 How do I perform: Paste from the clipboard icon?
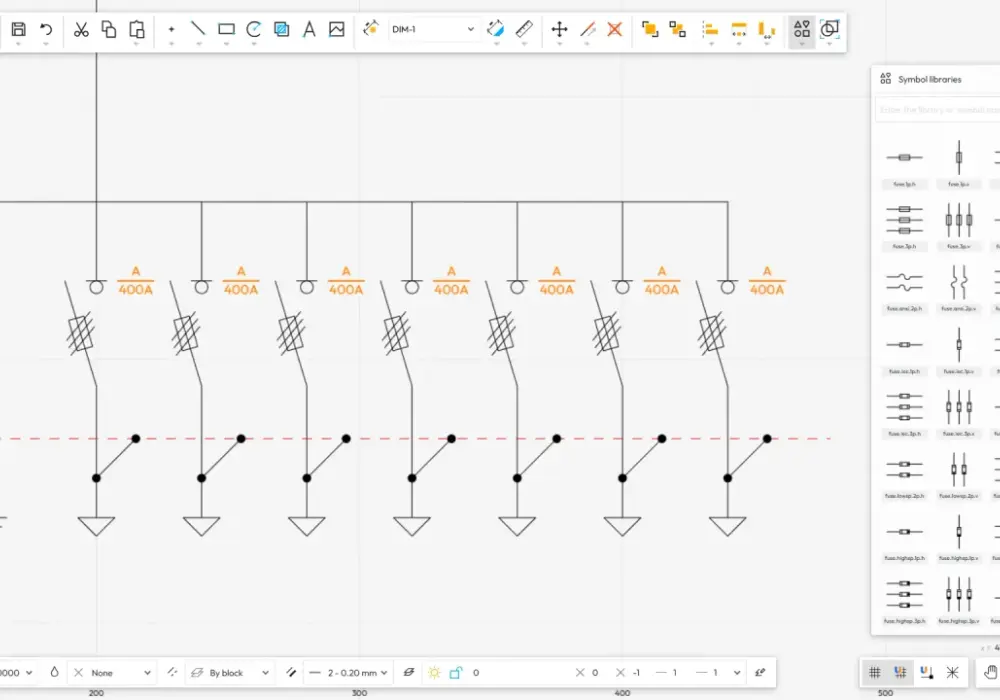pos(136,29)
